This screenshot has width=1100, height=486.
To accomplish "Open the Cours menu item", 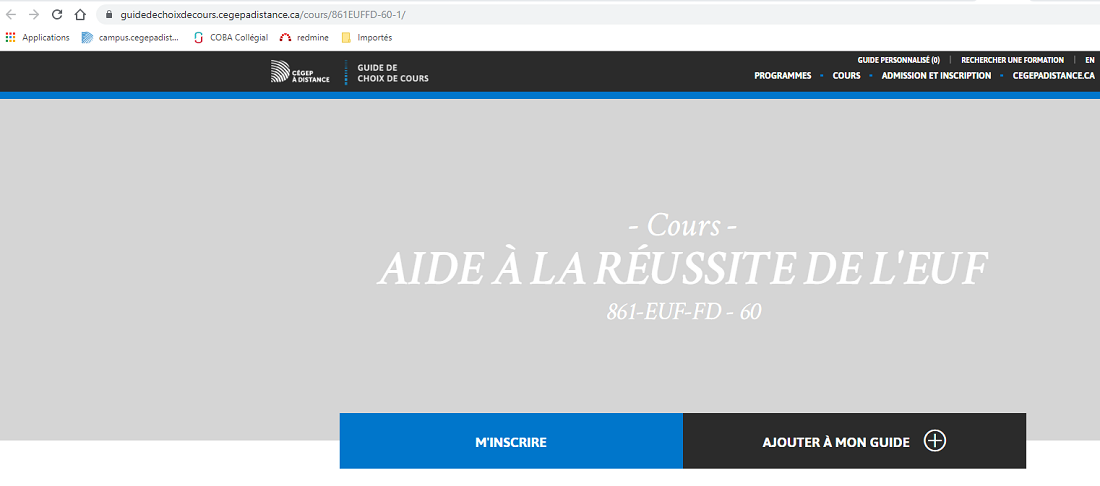I will pos(846,76).
